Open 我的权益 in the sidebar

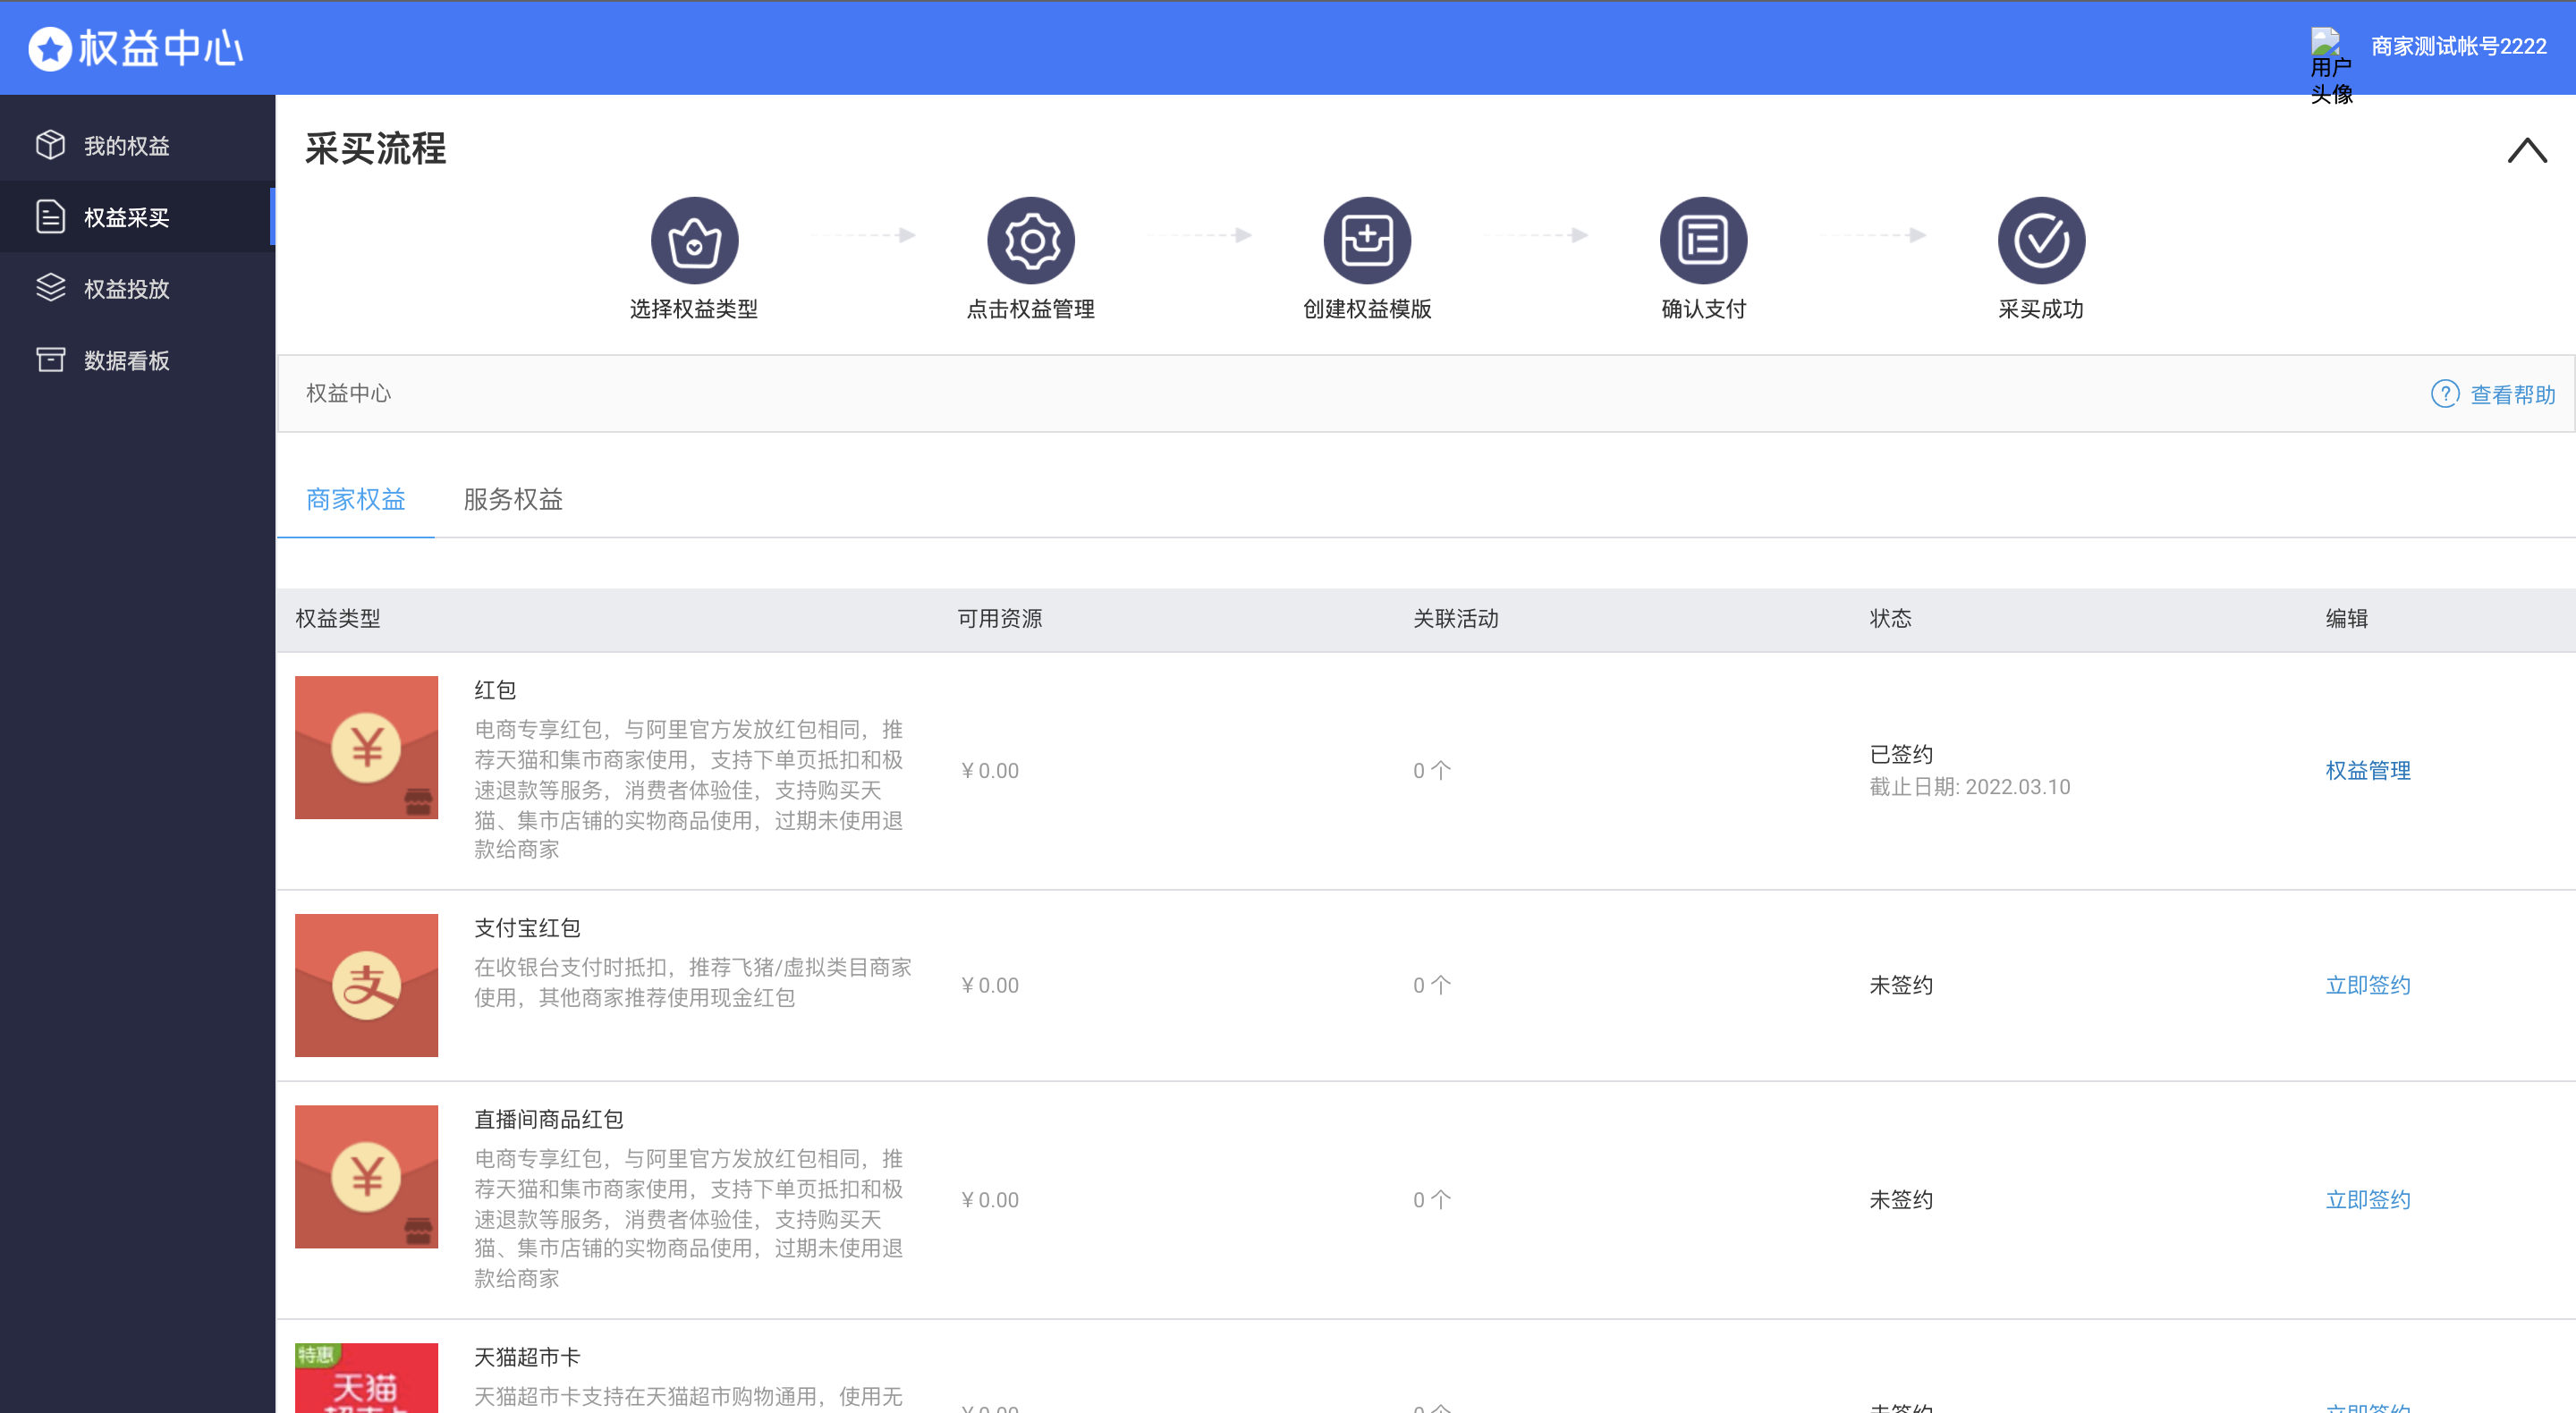(x=126, y=146)
